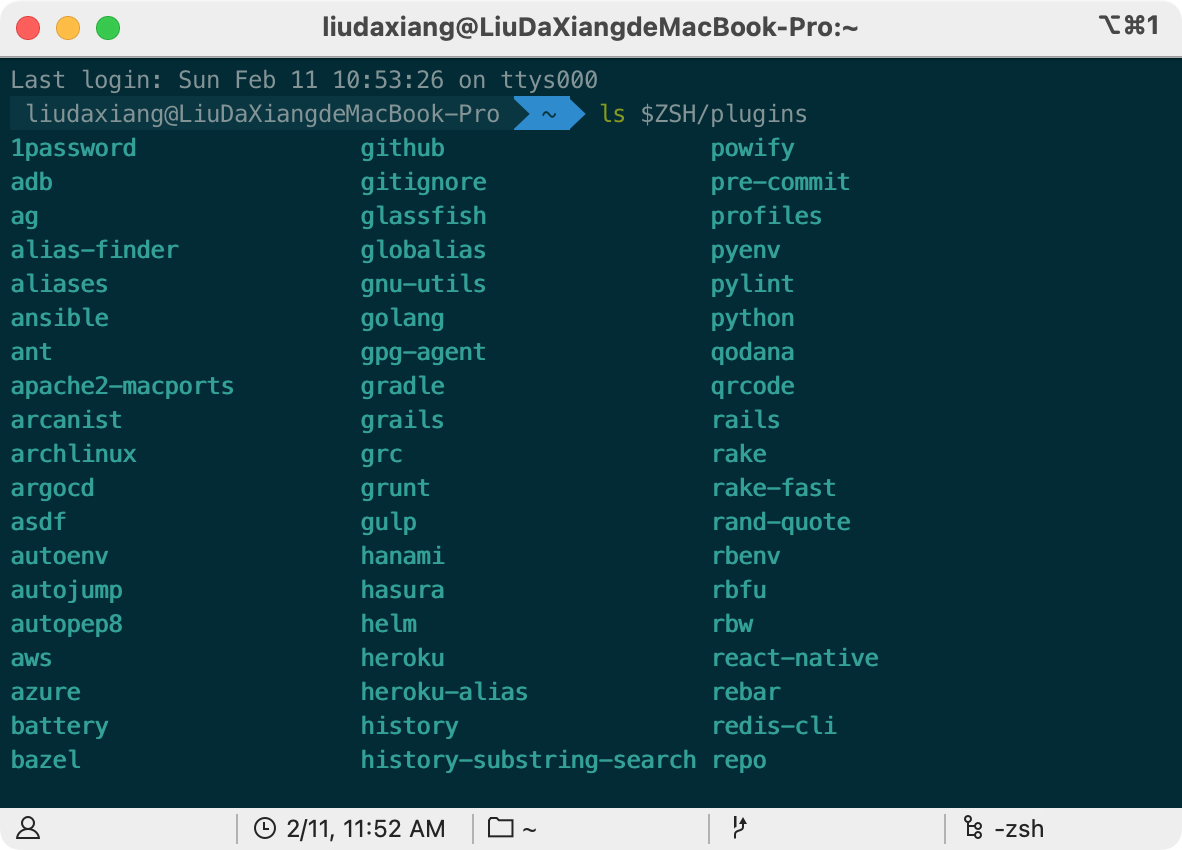Click the process tree icon beside -zsh
The image size is (1182, 850).
point(973,827)
